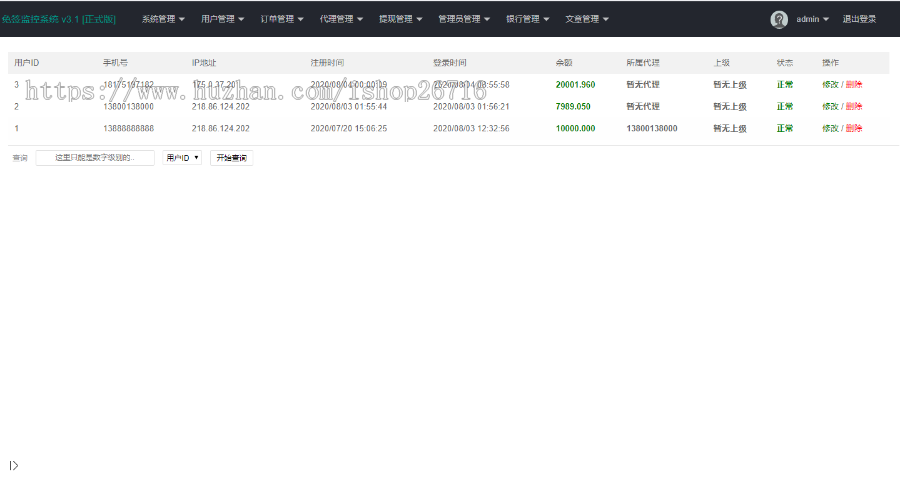
Task: Click 修改 for user with balance 7989.050
Action: tap(830, 106)
